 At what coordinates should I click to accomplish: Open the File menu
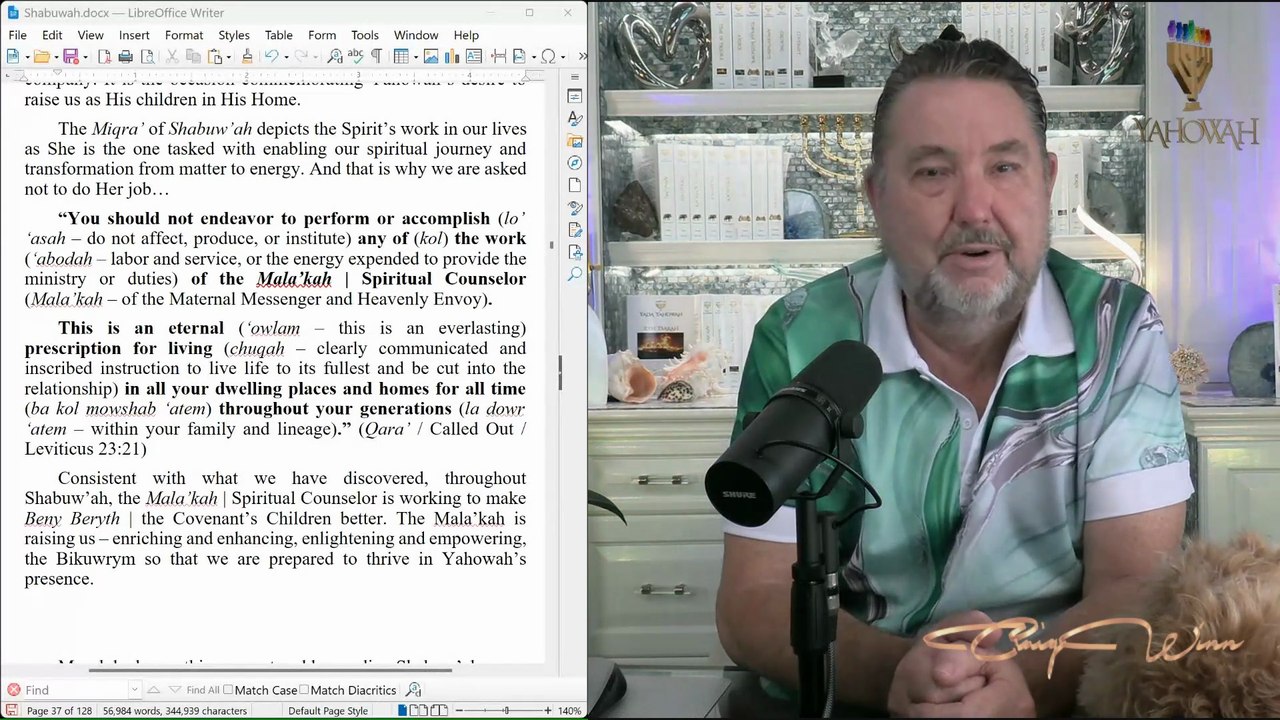tap(18, 35)
